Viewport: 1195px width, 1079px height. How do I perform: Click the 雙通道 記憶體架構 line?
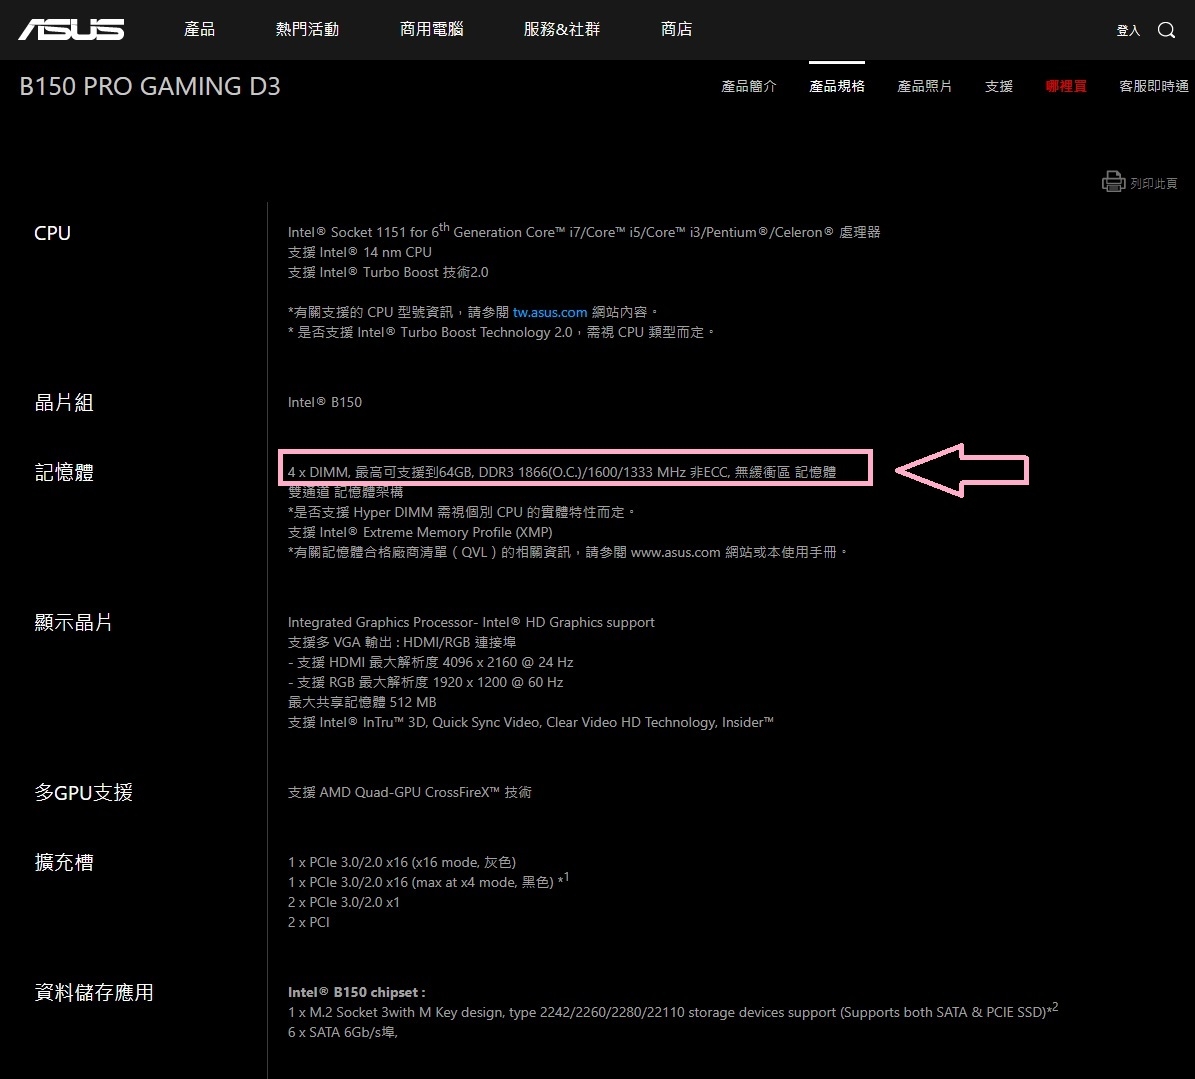tap(345, 492)
